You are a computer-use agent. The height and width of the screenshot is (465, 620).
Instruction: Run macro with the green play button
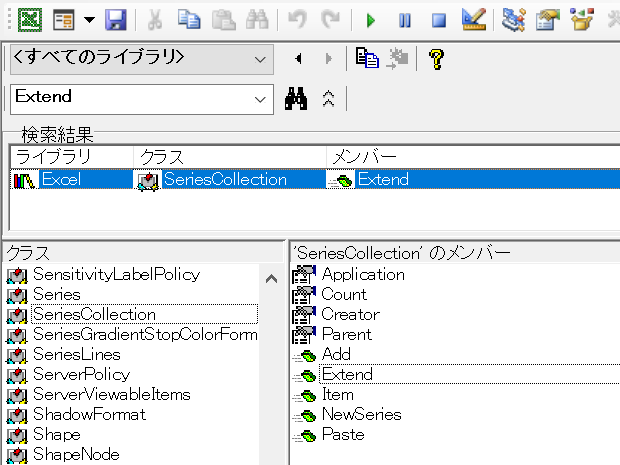click(372, 19)
